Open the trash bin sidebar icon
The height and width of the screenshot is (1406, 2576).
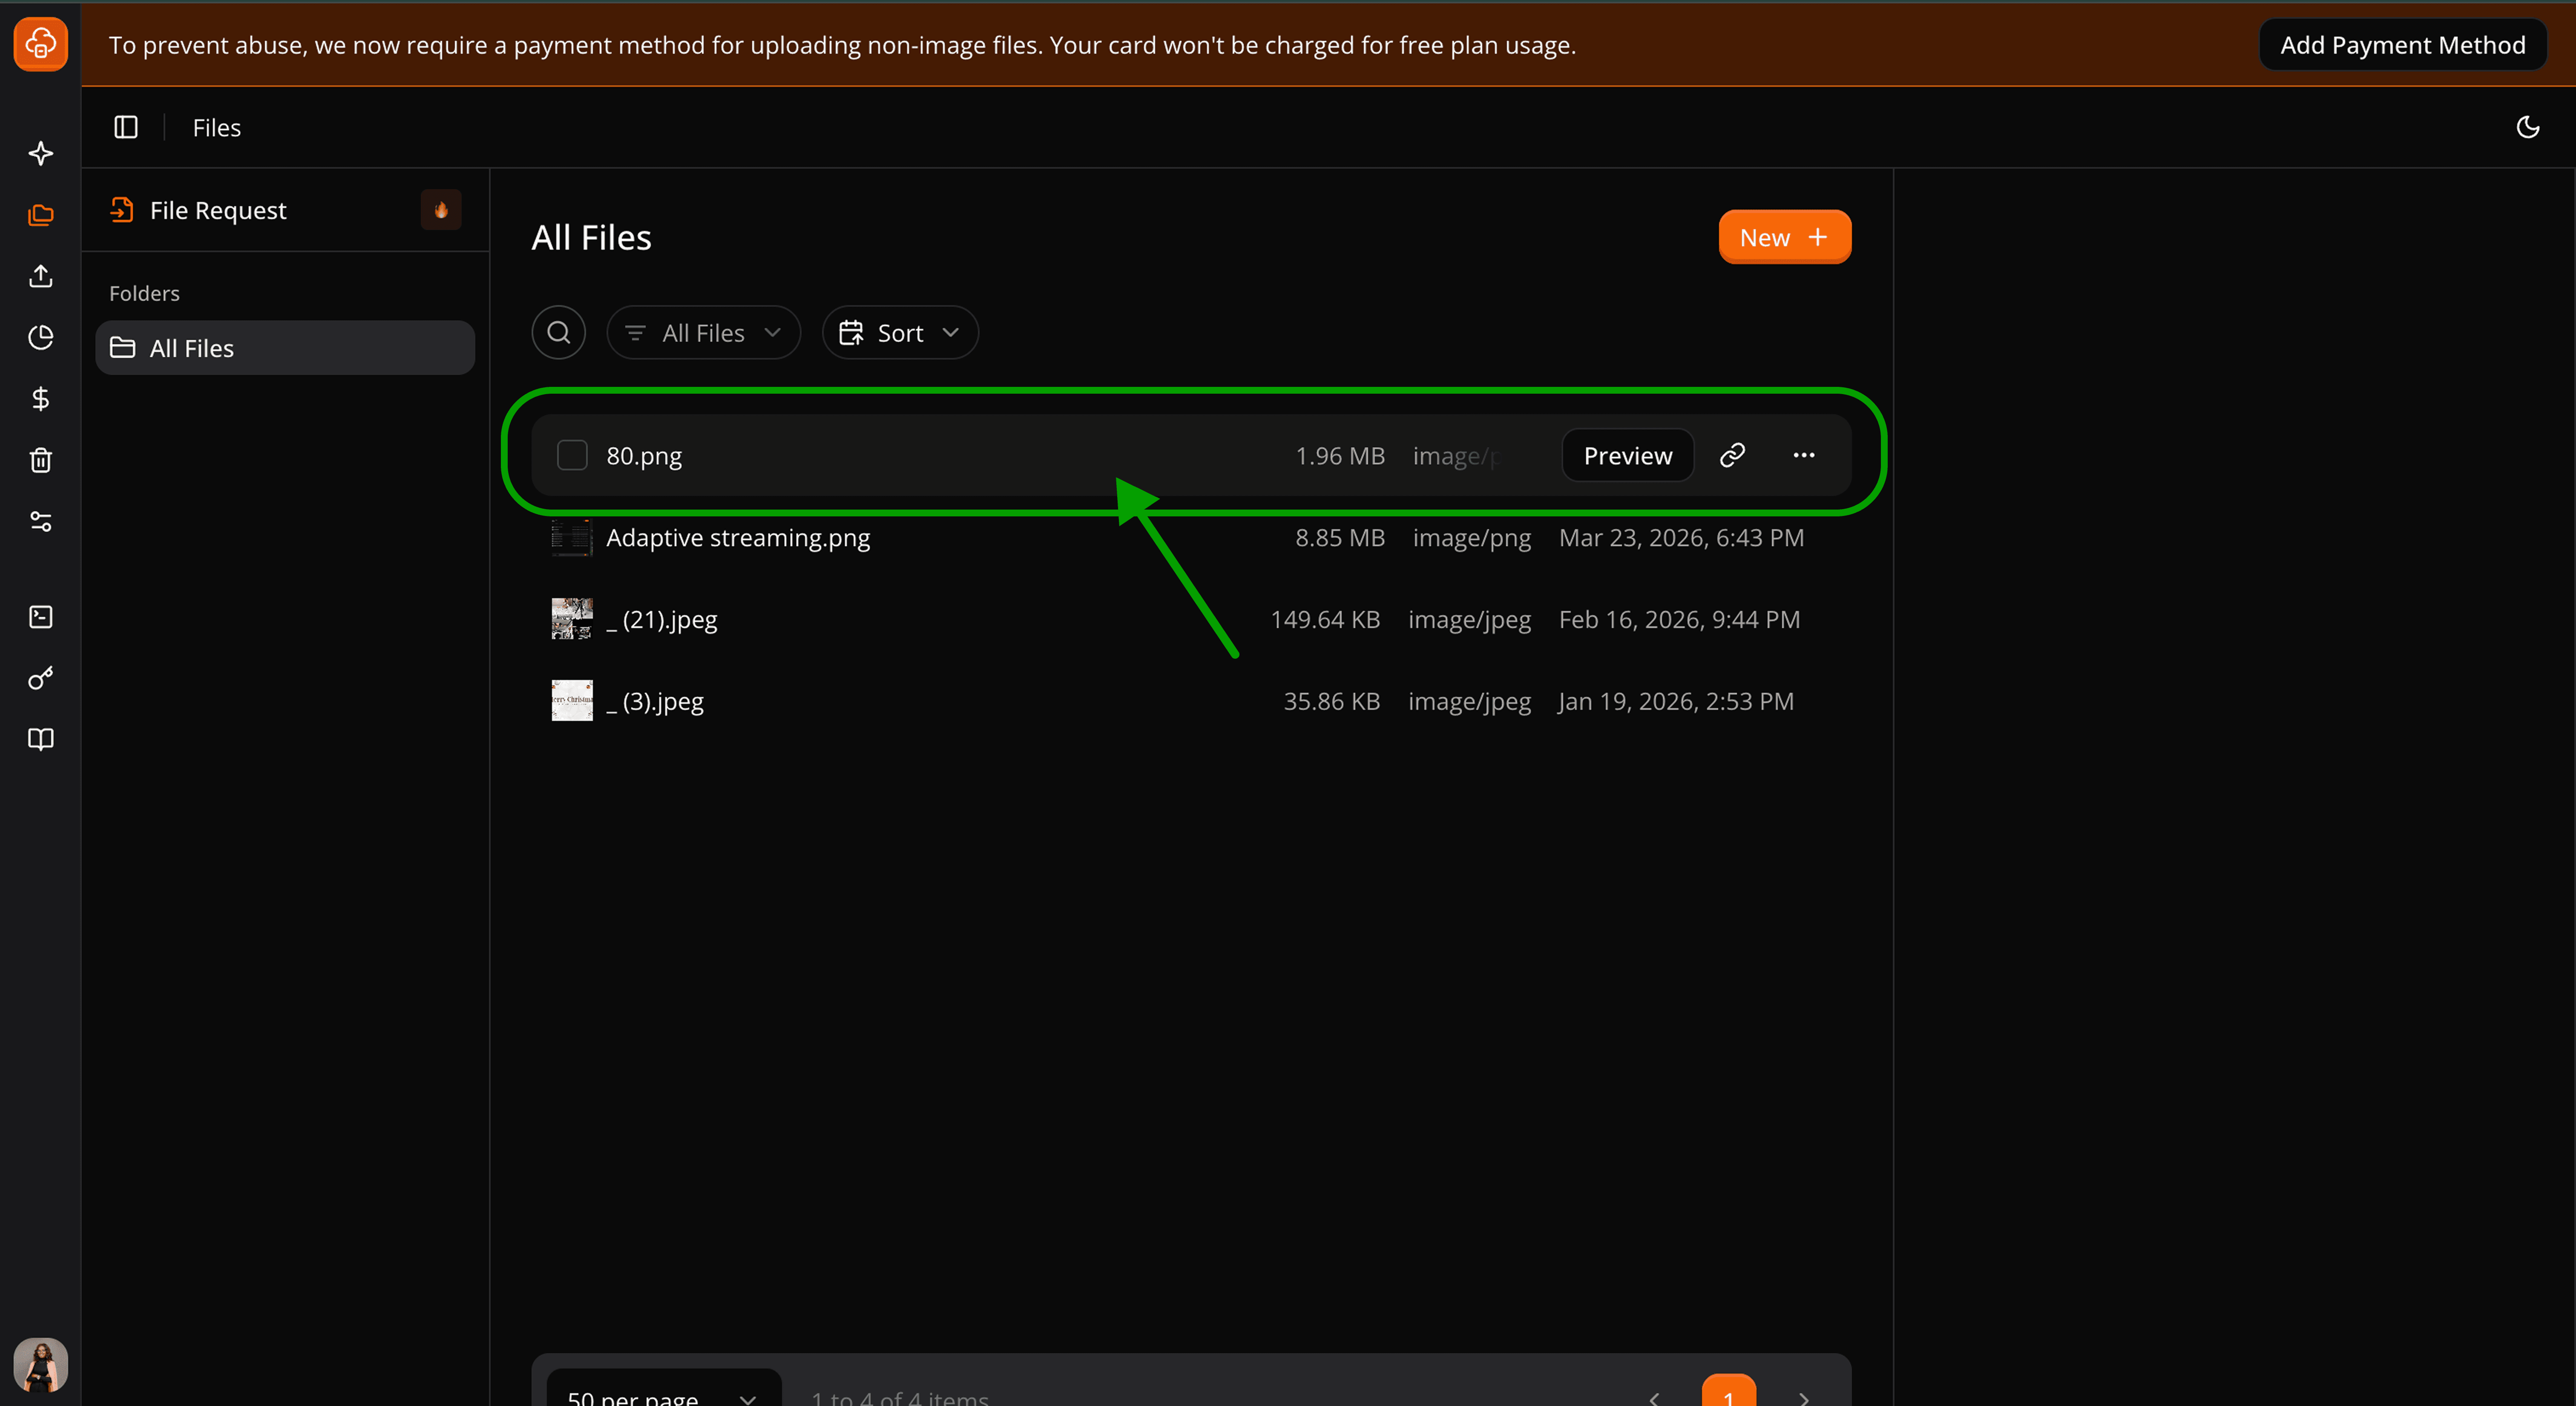point(40,460)
